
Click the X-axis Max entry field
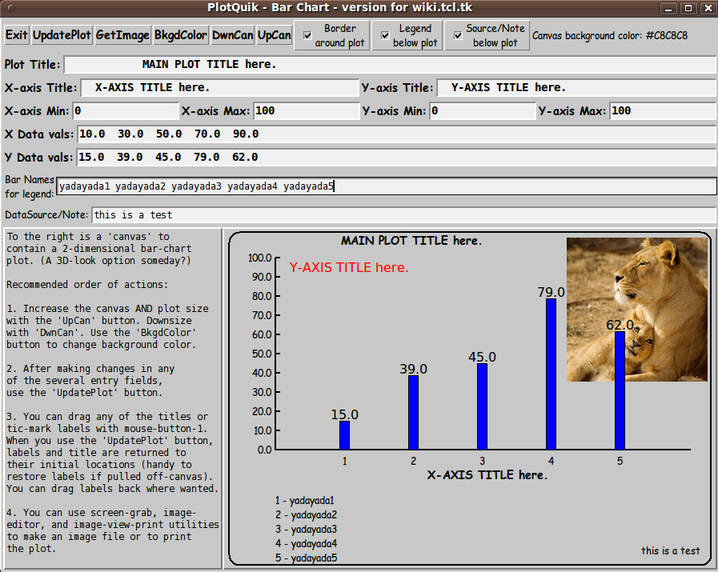(306, 111)
